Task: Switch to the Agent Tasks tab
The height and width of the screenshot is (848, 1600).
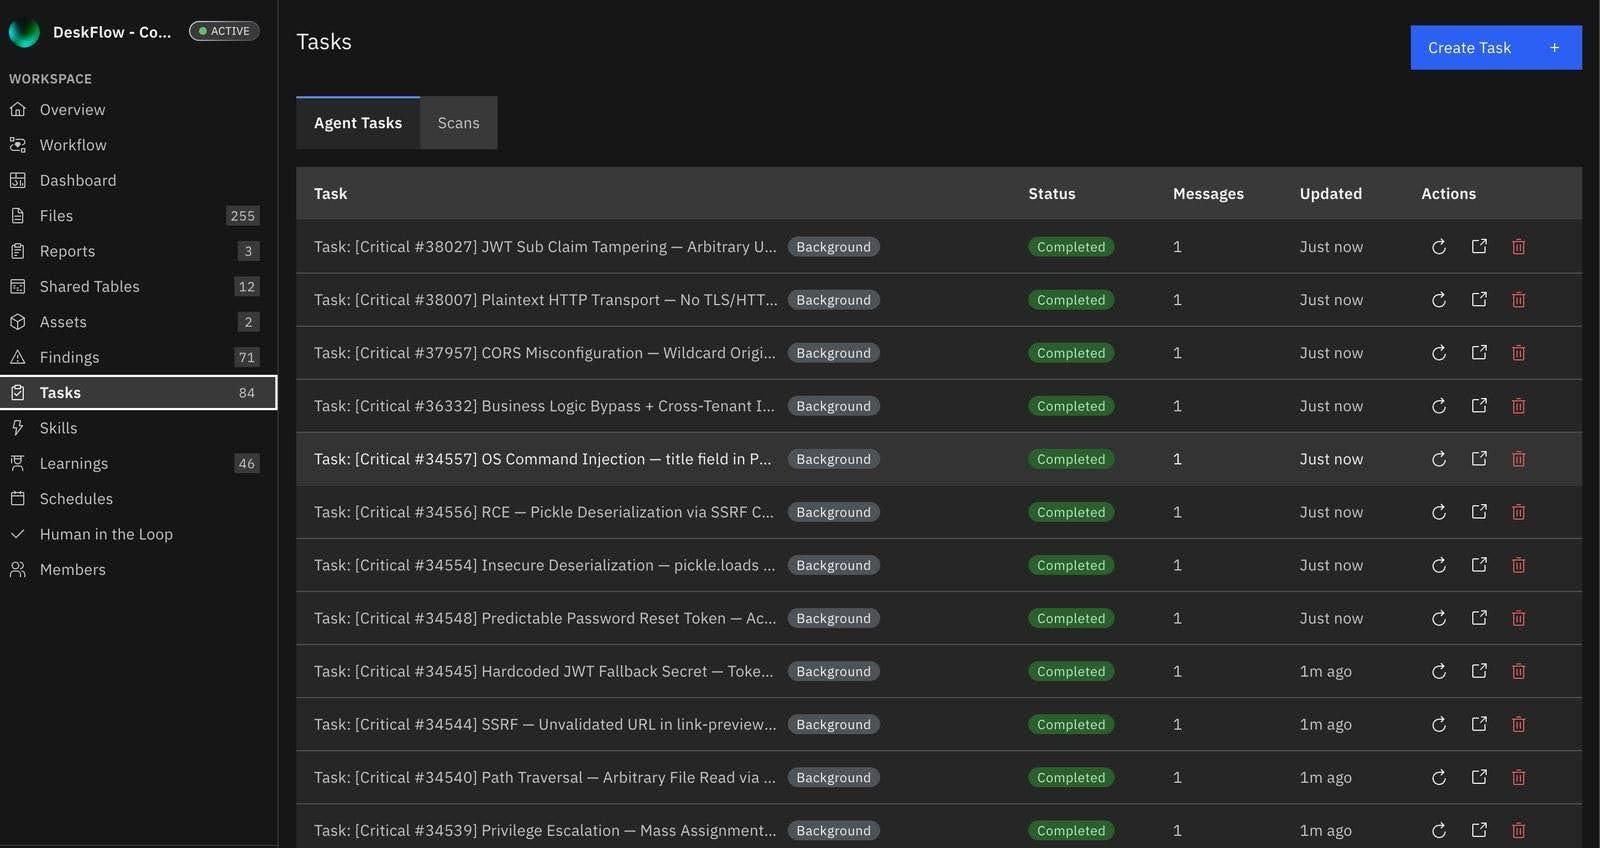Action: tap(358, 123)
